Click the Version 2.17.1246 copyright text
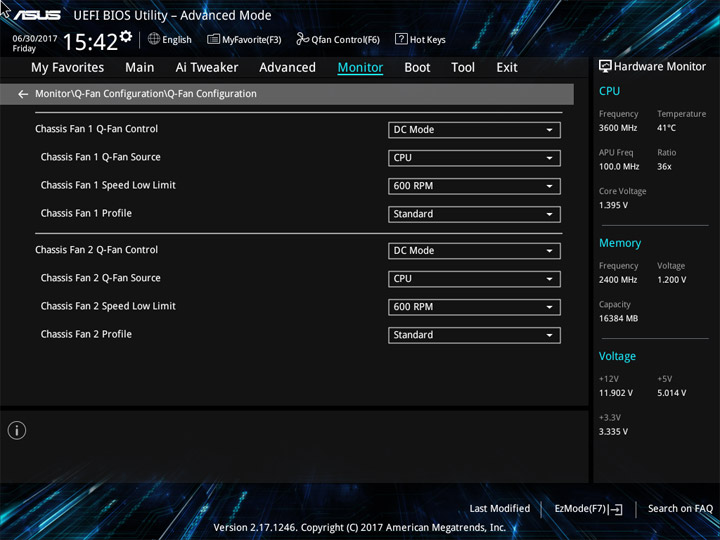The image size is (720, 540). [x=360, y=528]
